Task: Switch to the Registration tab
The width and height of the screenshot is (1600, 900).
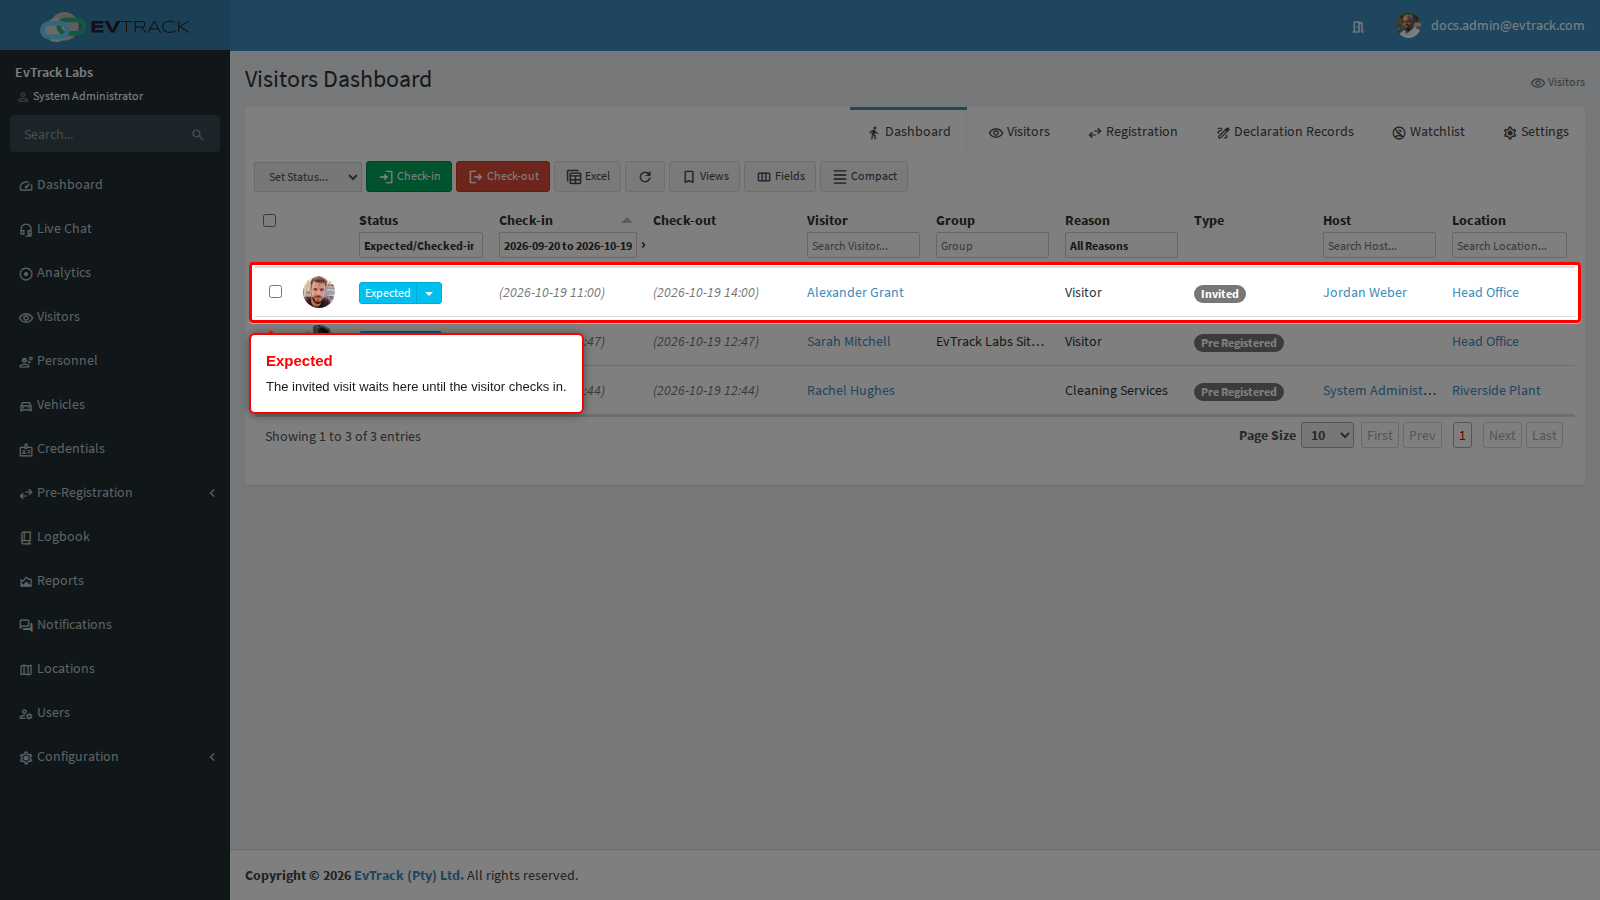Action: (x=1133, y=132)
